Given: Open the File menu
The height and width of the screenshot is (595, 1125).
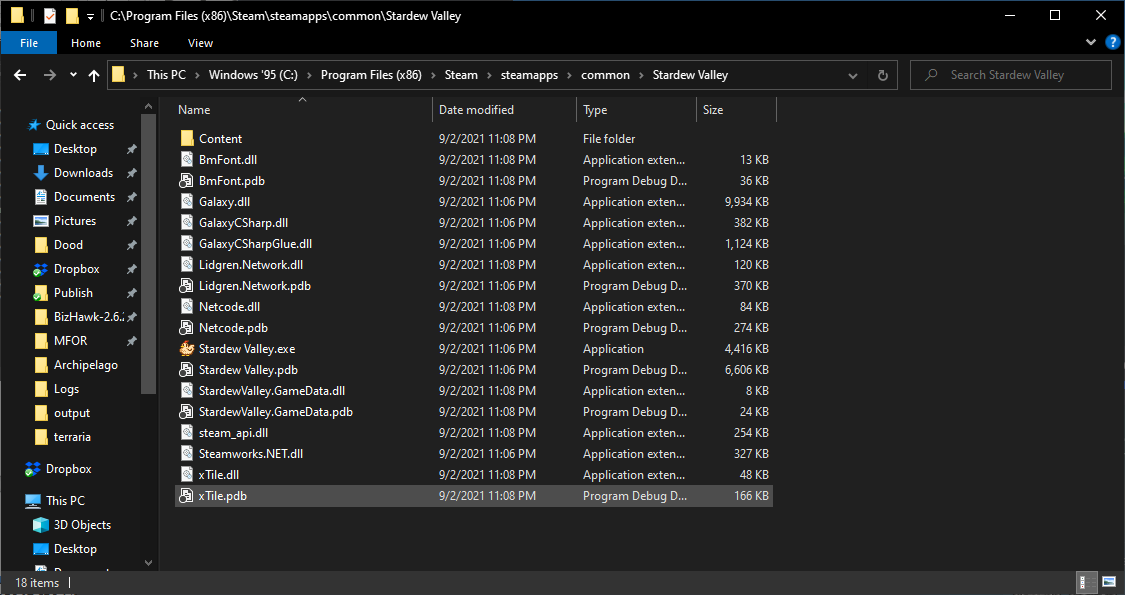Looking at the screenshot, I should (x=29, y=43).
